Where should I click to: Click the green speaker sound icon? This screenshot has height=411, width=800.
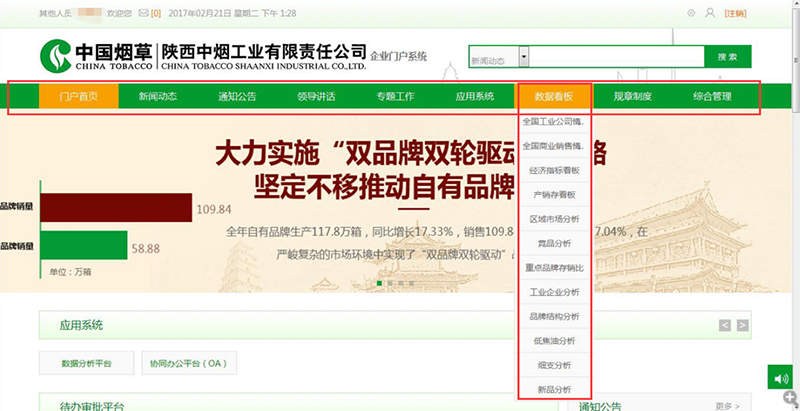pos(781,378)
